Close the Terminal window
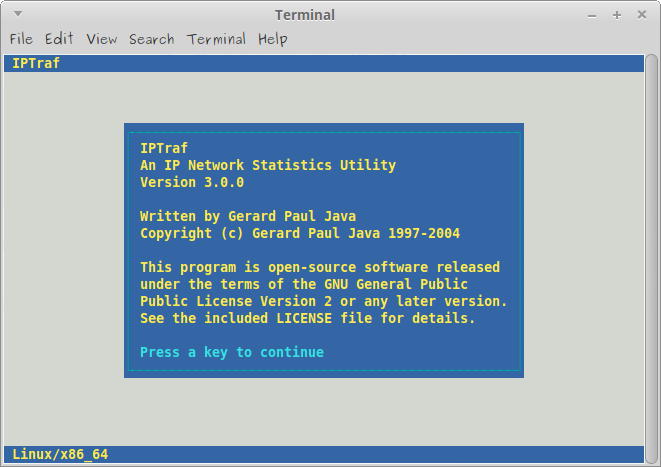Viewport: 661px width, 467px height. click(642, 15)
